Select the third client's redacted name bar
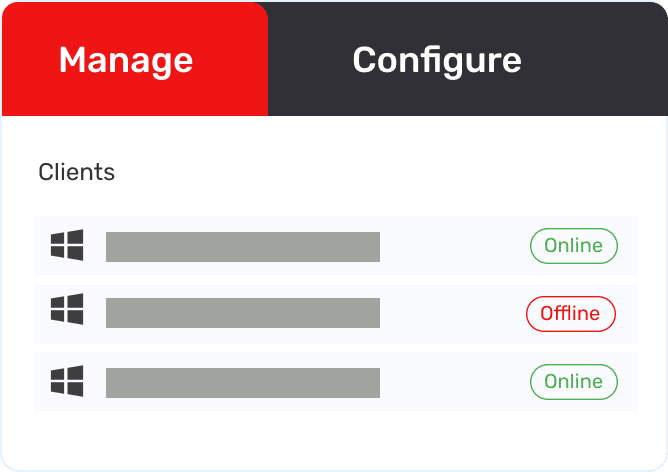The height and width of the screenshot is (472, 668). pos(243,382)
